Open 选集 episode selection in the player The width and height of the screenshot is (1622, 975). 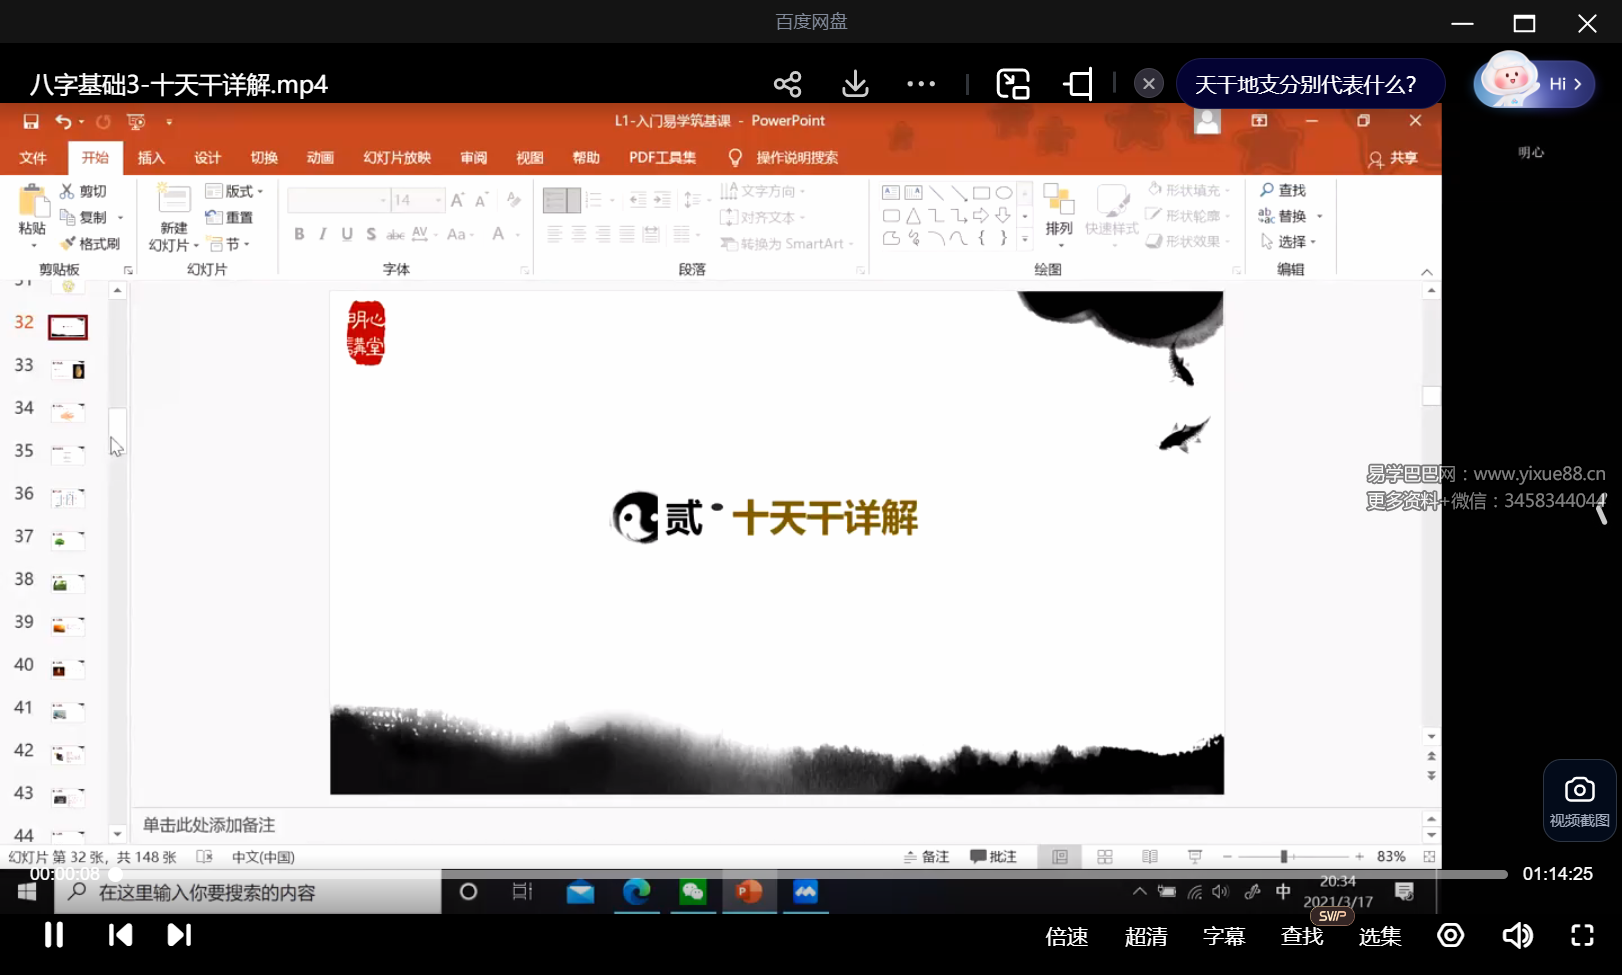[x=1379, y=936]
